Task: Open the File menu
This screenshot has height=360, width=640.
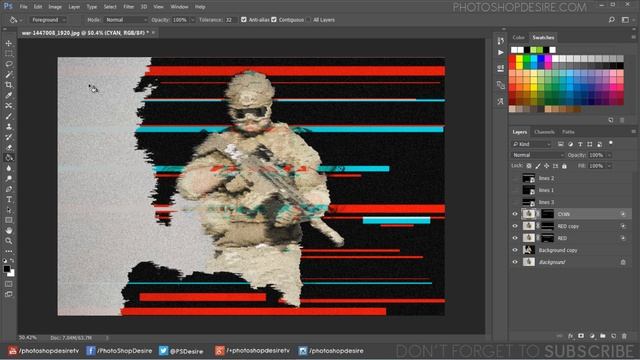Action: tap(24, 7)
